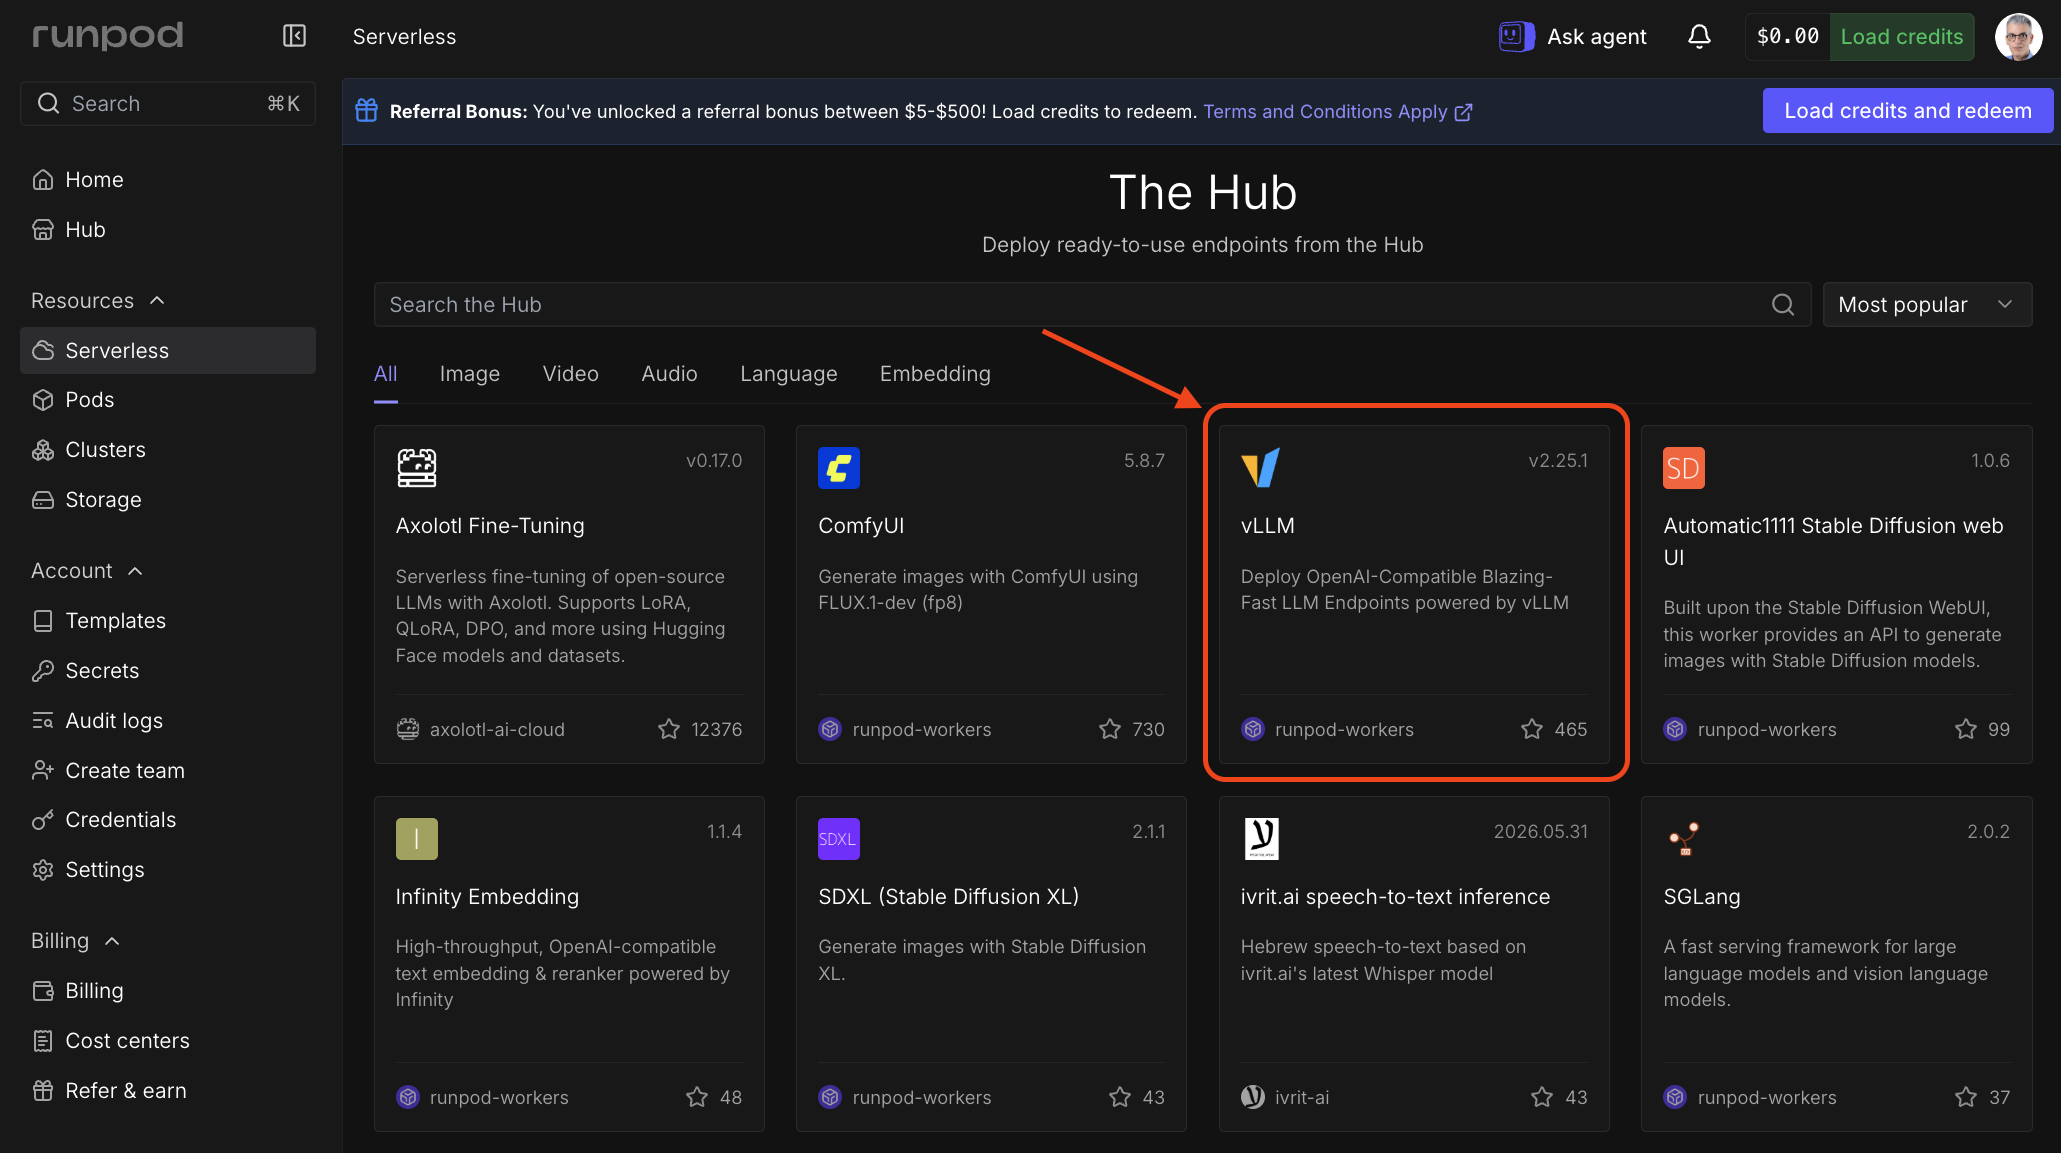Open the vLLM card title
The height and width of the screenshot is (1153, 2061).
(1267, 526)
